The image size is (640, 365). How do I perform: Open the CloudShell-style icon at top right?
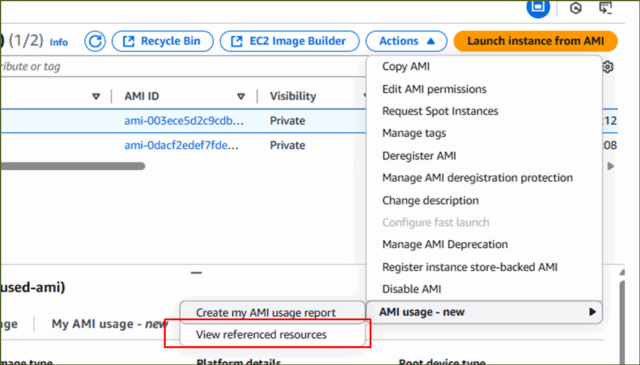(x=605, y=8)
